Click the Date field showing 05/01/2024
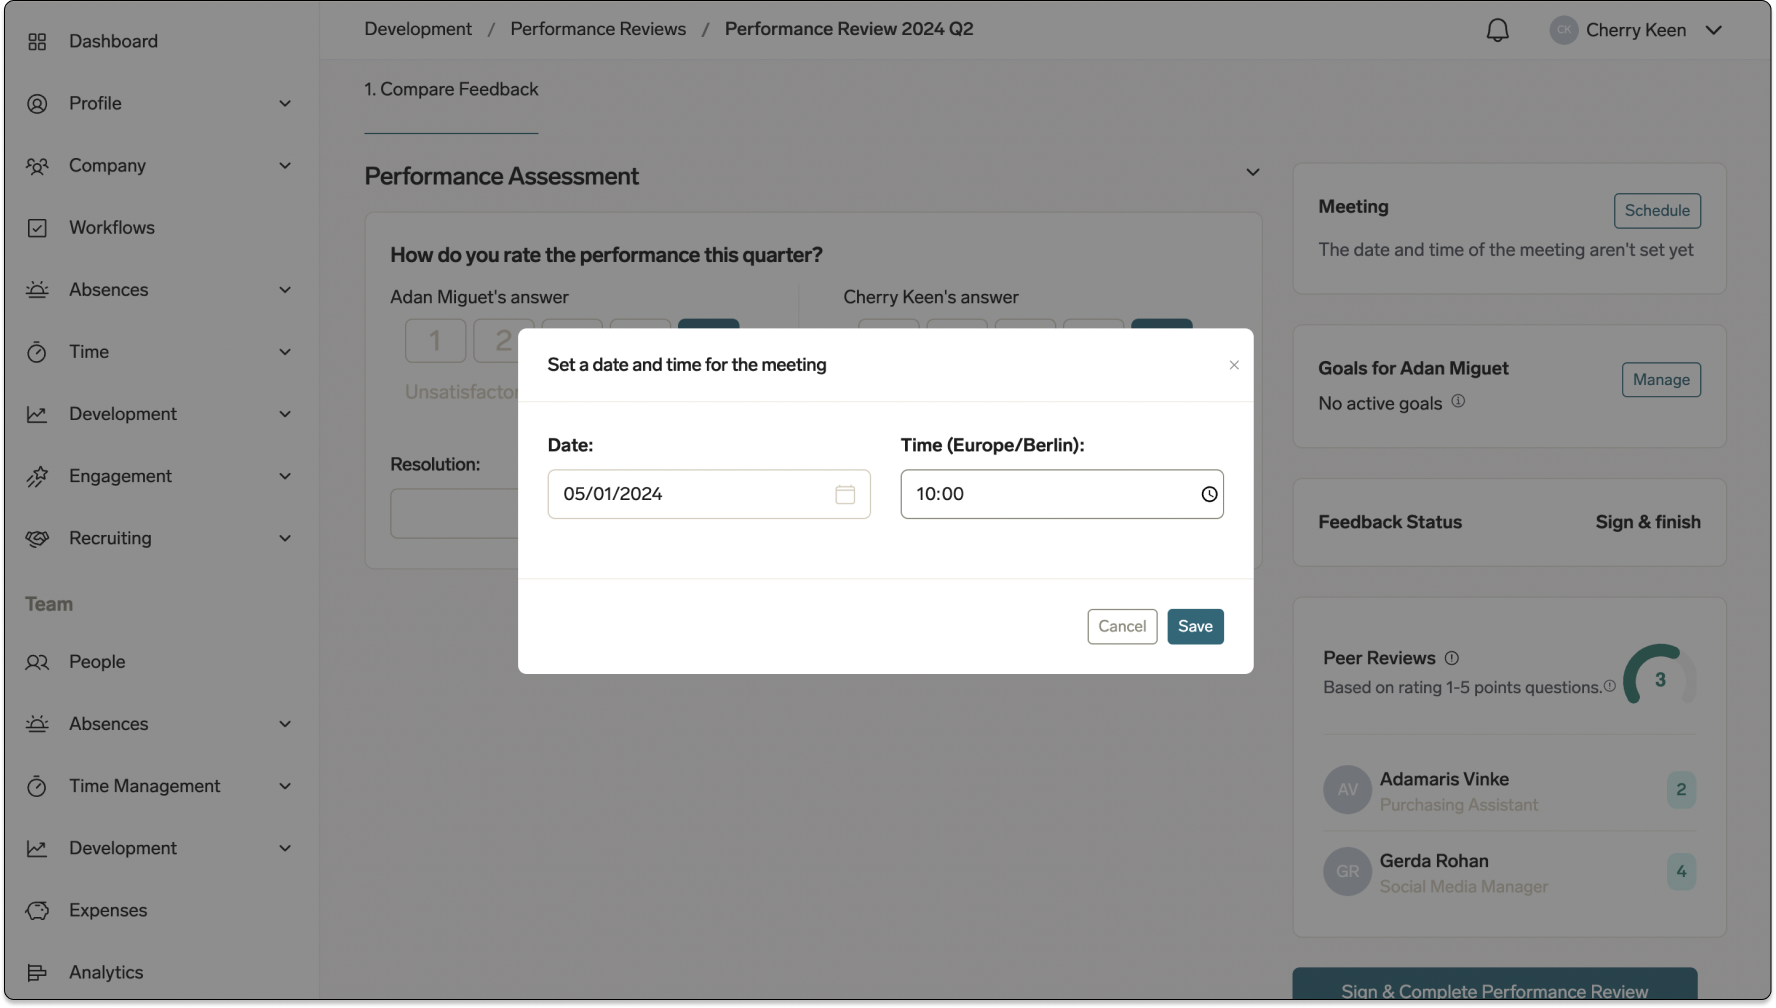The height and width of the screenshot is (1008, 1776). [690, 494]
